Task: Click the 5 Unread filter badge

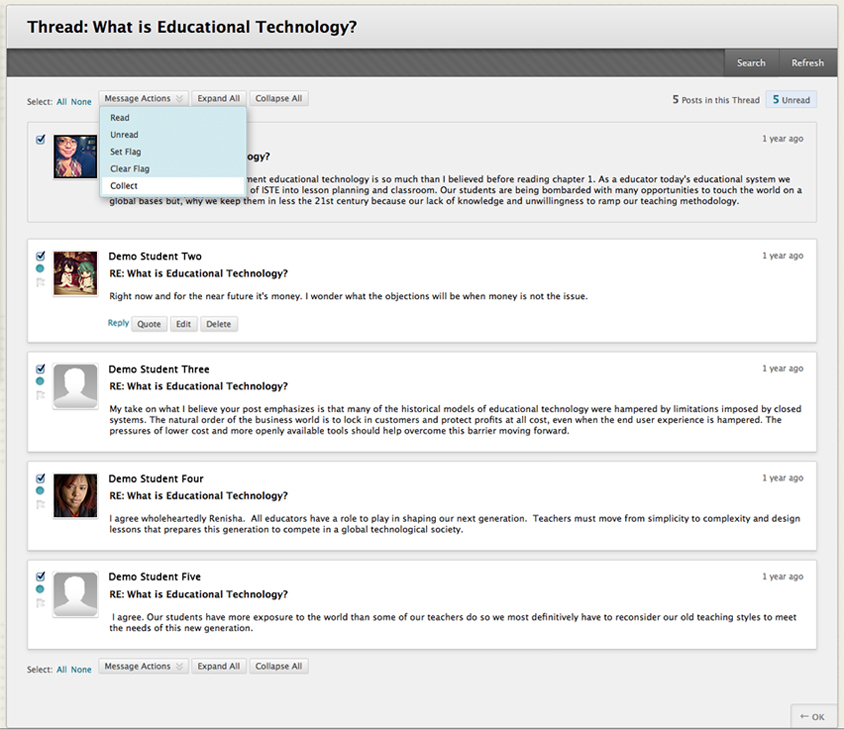Action: 790,100
